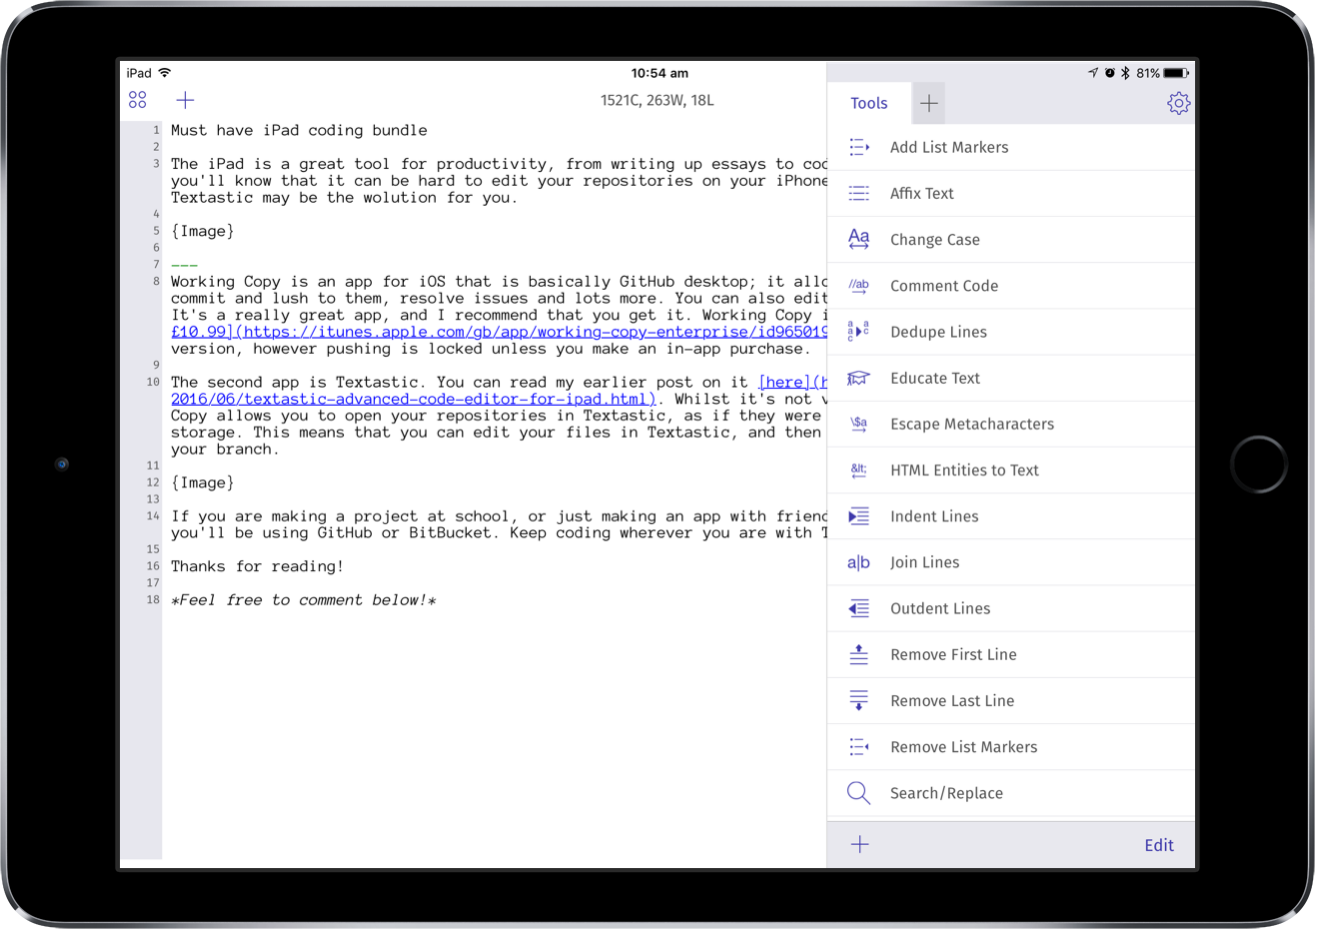Select Join Lines label
This screenshot has width=1317, height=931.
[925, 562]
